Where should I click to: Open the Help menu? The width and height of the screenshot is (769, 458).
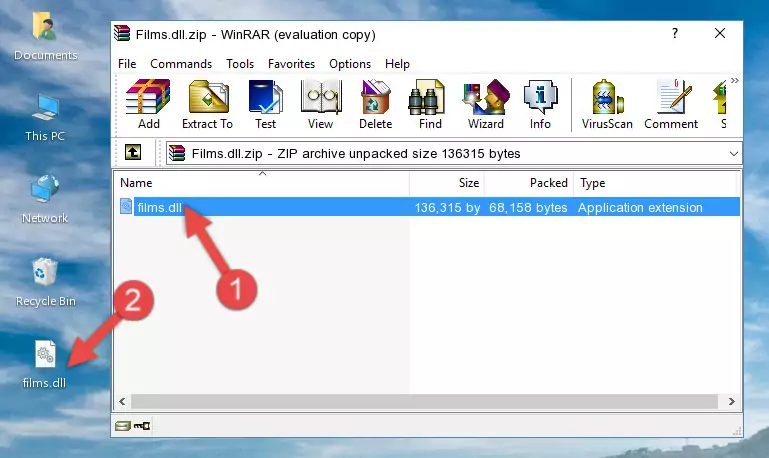click(397, 64)
